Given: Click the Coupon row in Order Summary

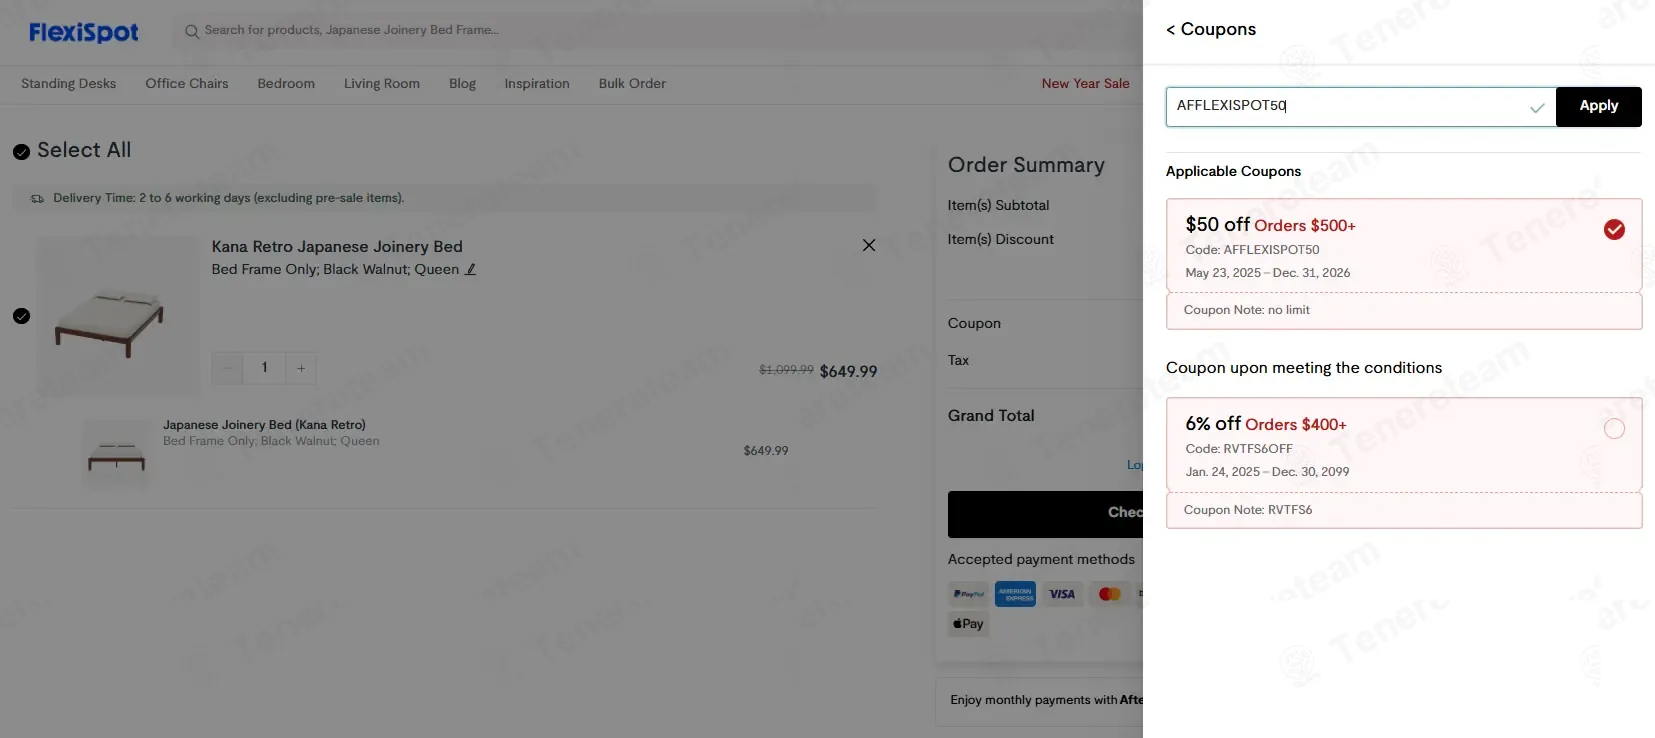Looking at the screenshot, I should [x=1045, y=323].
